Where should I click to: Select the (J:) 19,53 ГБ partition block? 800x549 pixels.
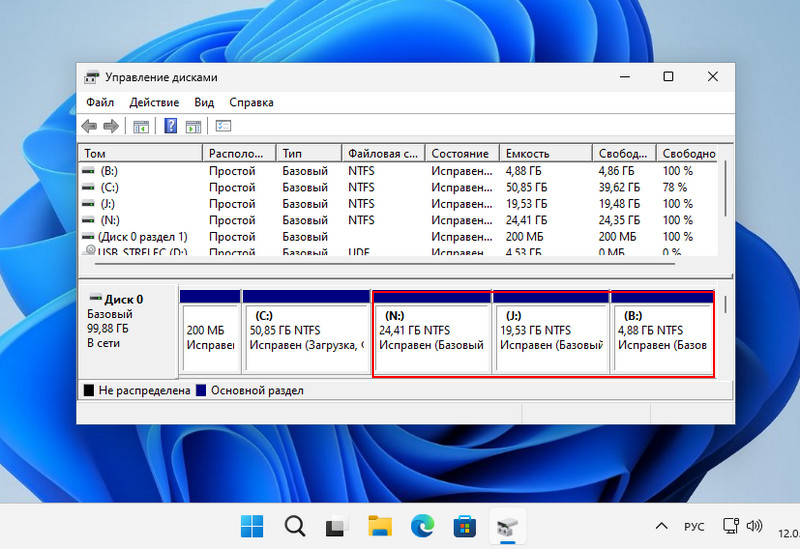tap(551, 333)
